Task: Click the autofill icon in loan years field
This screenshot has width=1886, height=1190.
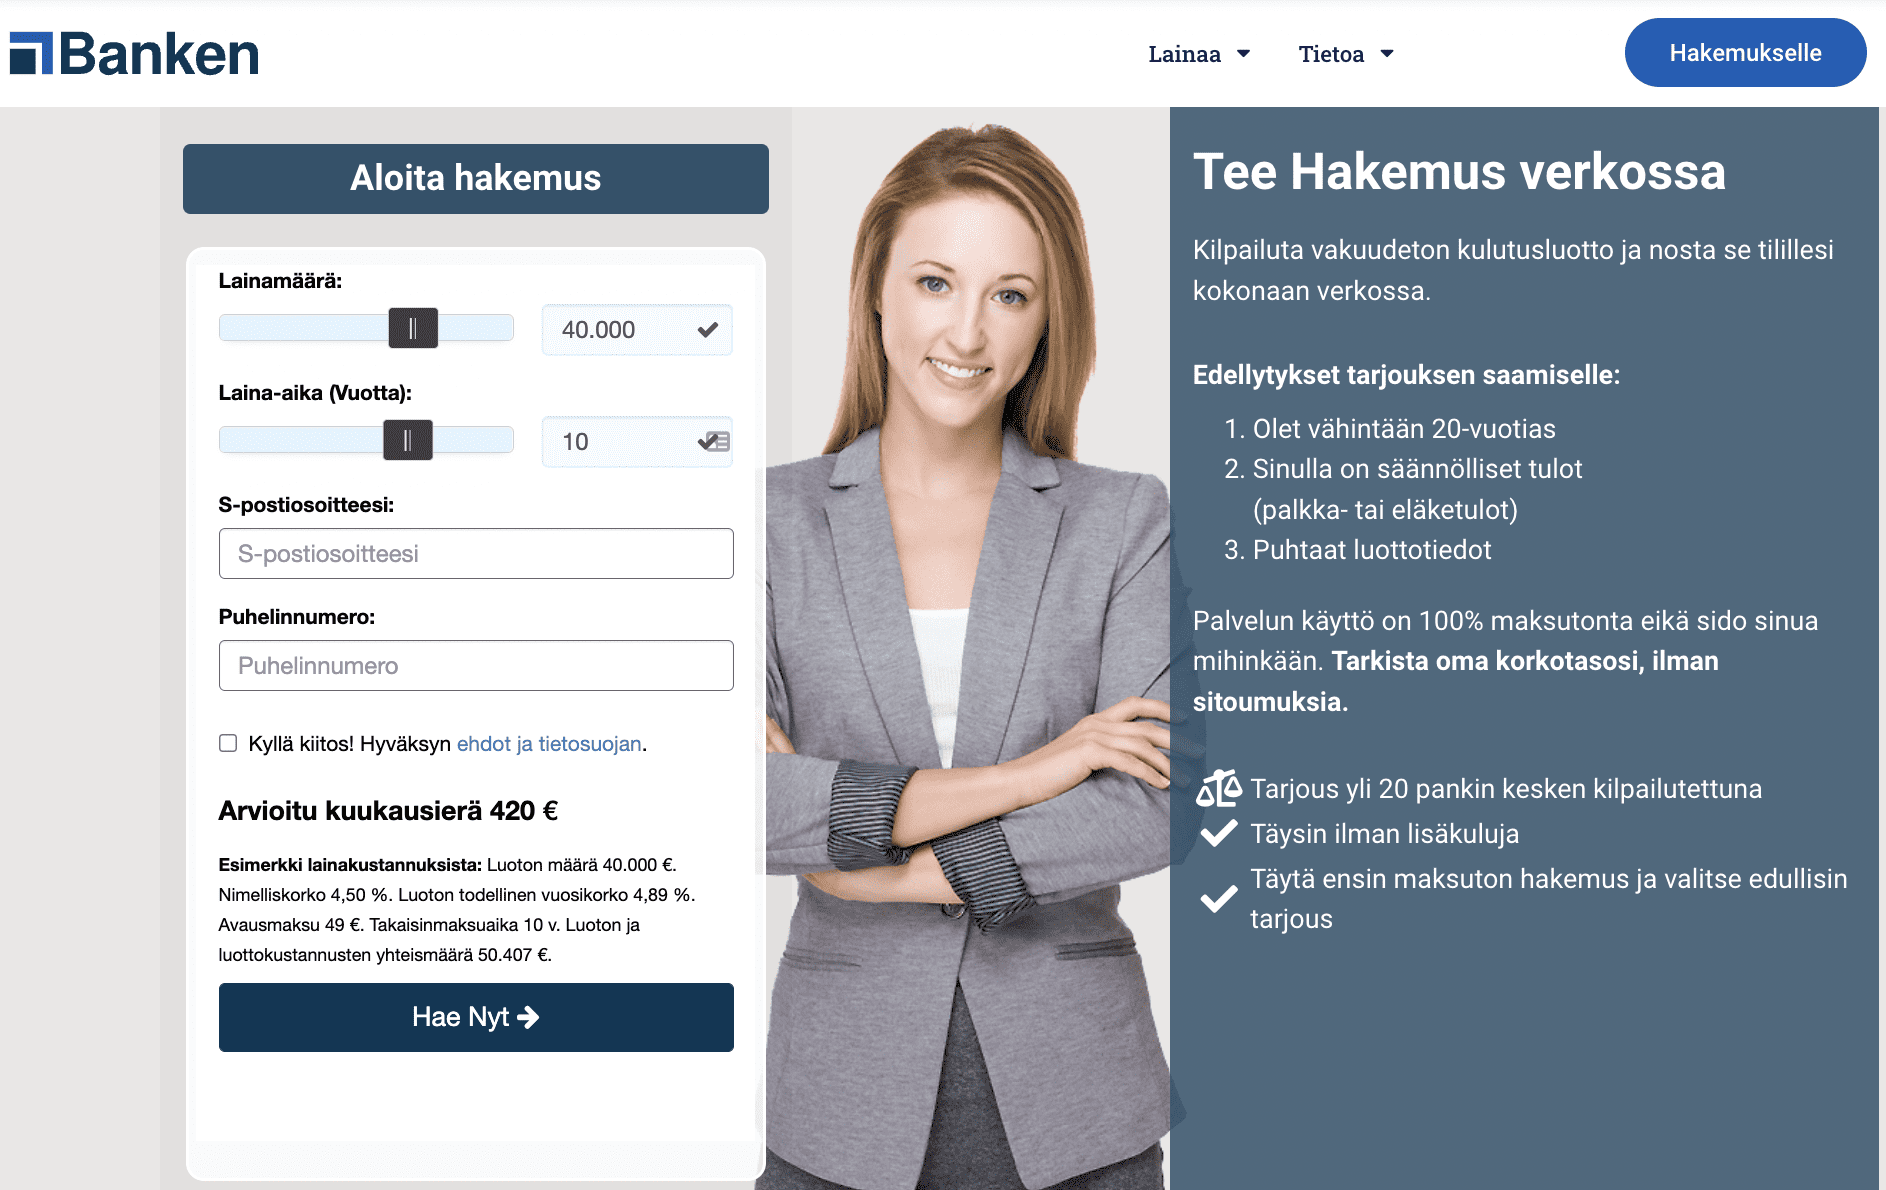Action: [715, 441]
